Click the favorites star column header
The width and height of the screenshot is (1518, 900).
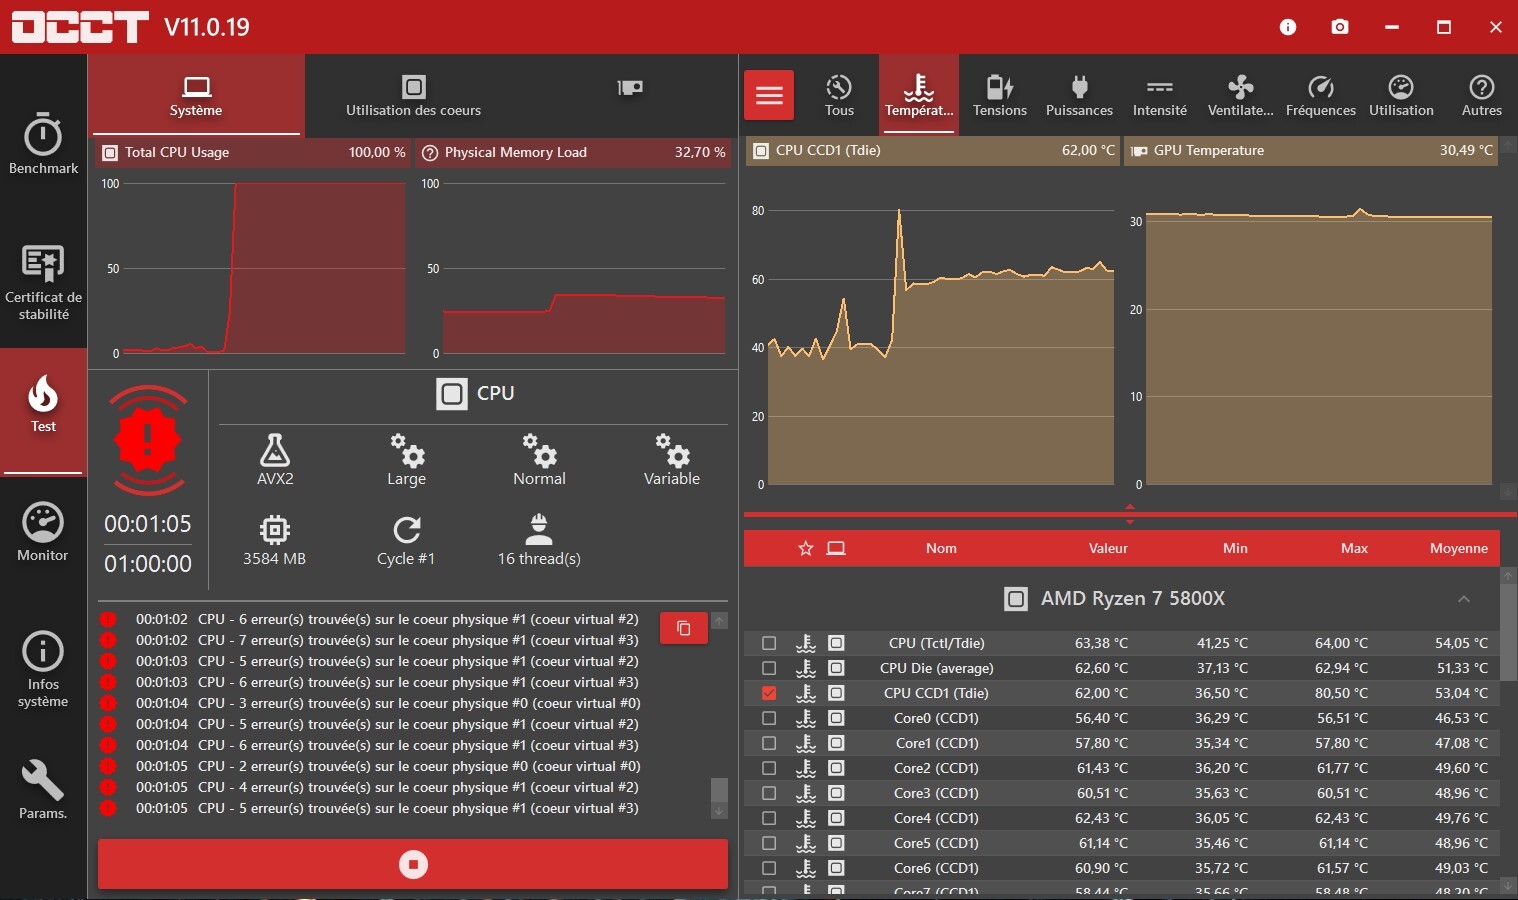tap(805, 548)
